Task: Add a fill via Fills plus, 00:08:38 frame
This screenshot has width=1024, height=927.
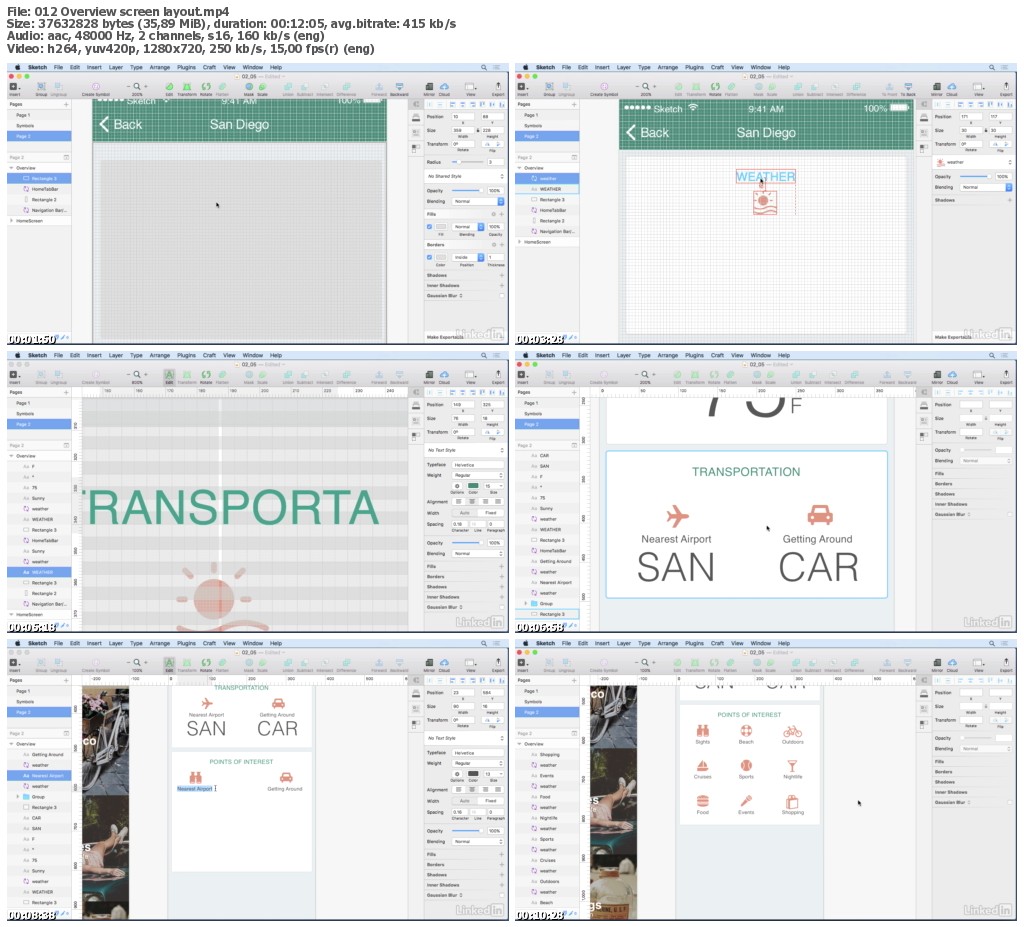Action: (x=502, y=854)
